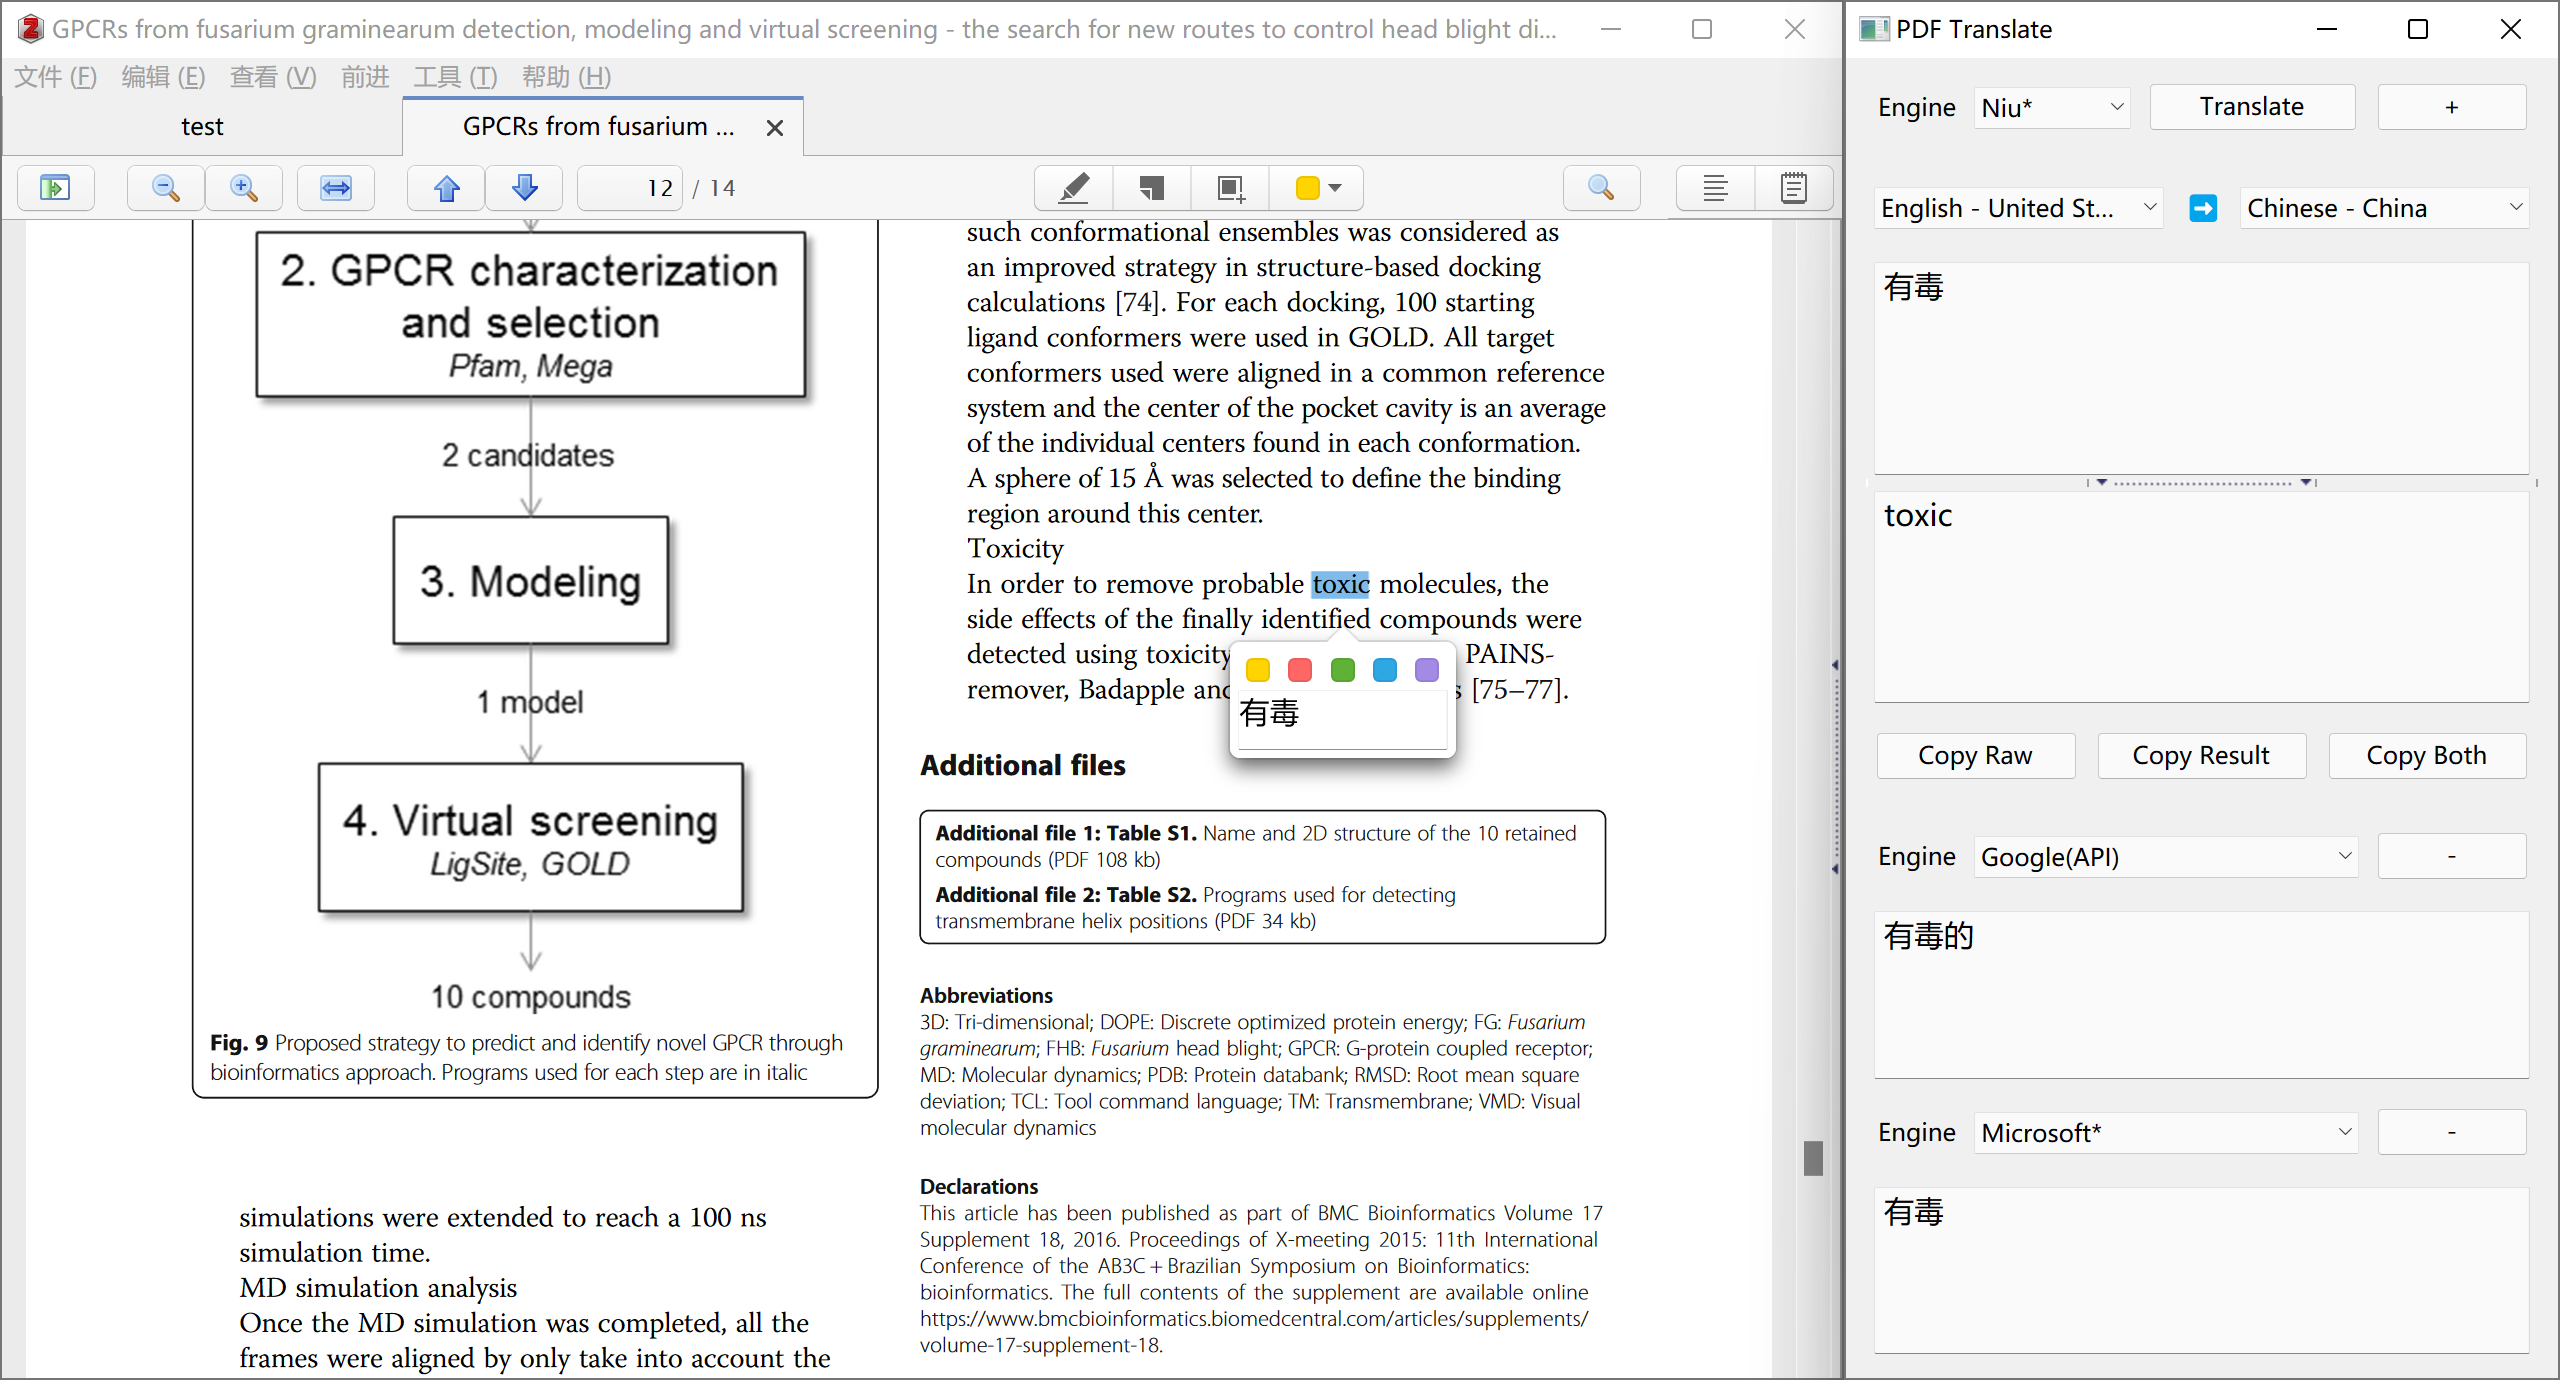Swap languages with the blue arrow
The height and width of the screenshot is (1380, 2560).
[x=2203, y=208]
